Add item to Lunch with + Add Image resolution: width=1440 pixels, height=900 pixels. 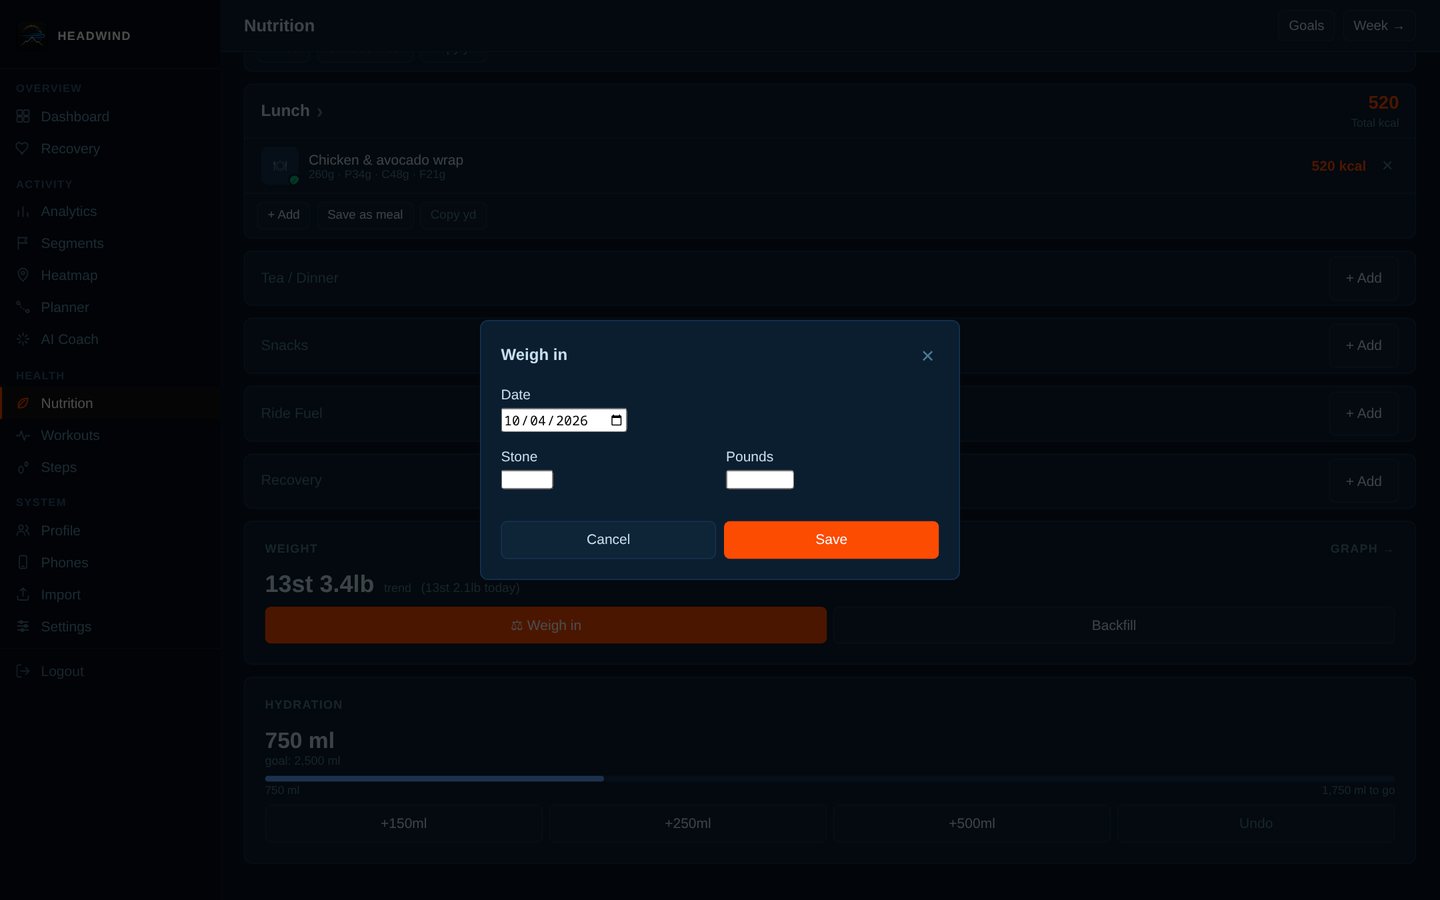(x=283, y=215)
